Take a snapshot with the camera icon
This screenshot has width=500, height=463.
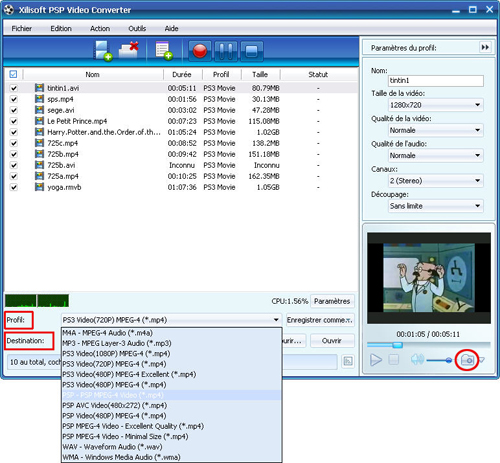point(467,360)
